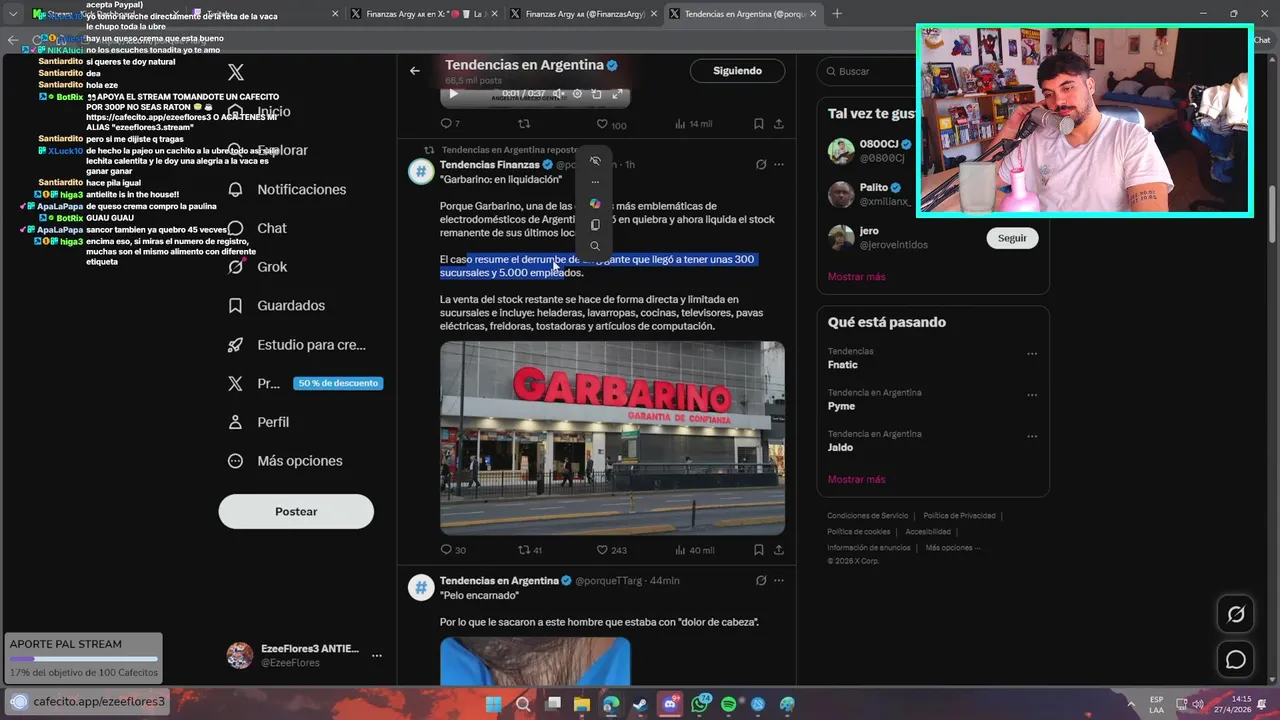Click the Copilot icon in selection popup
This screenshot has width=1280, height=720.
[595, 204]
